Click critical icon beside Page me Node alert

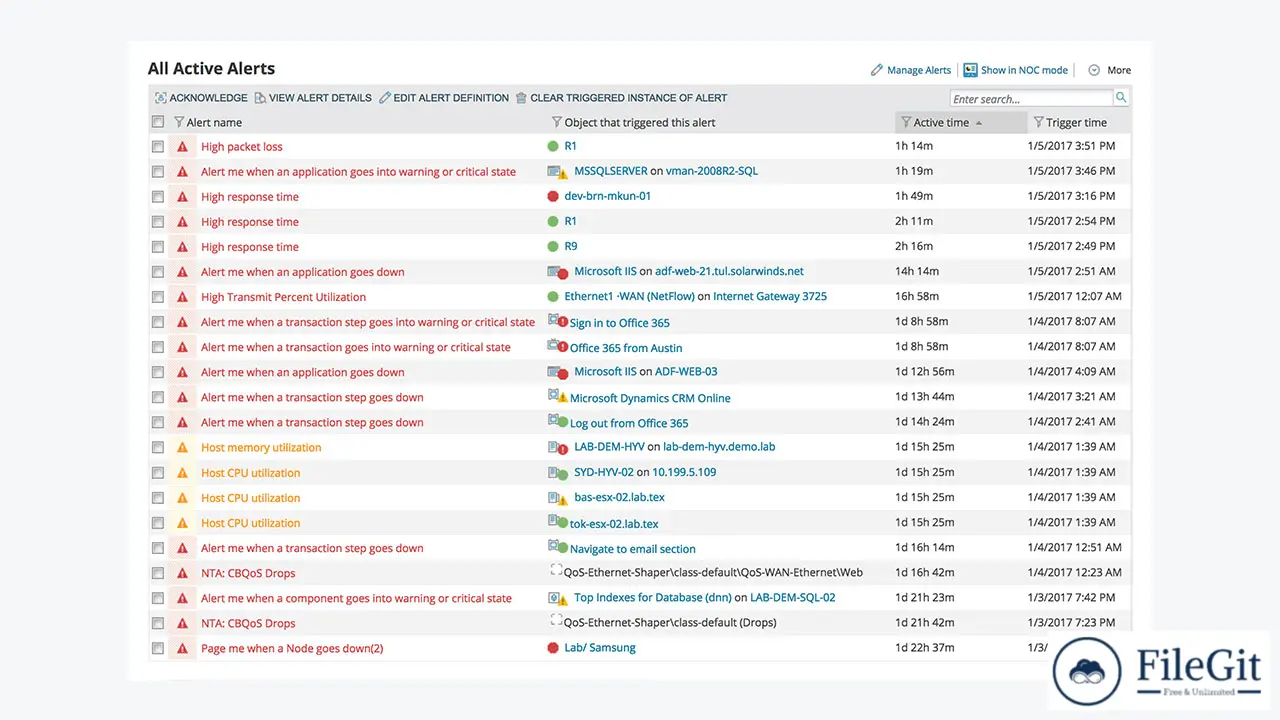coord(182,648)
